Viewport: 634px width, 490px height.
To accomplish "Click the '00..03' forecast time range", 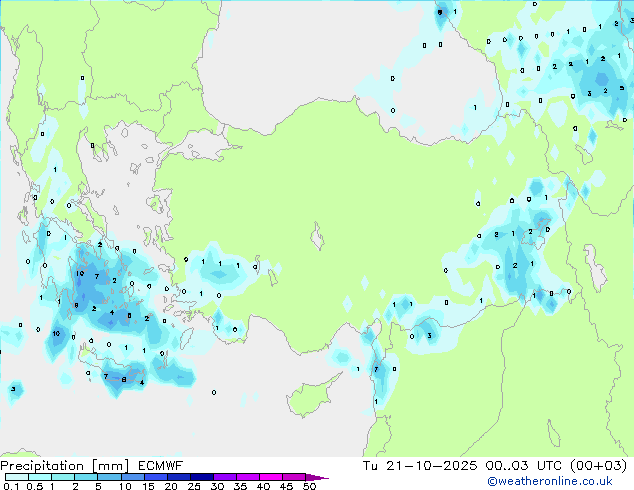I will (x=507, y=466).
